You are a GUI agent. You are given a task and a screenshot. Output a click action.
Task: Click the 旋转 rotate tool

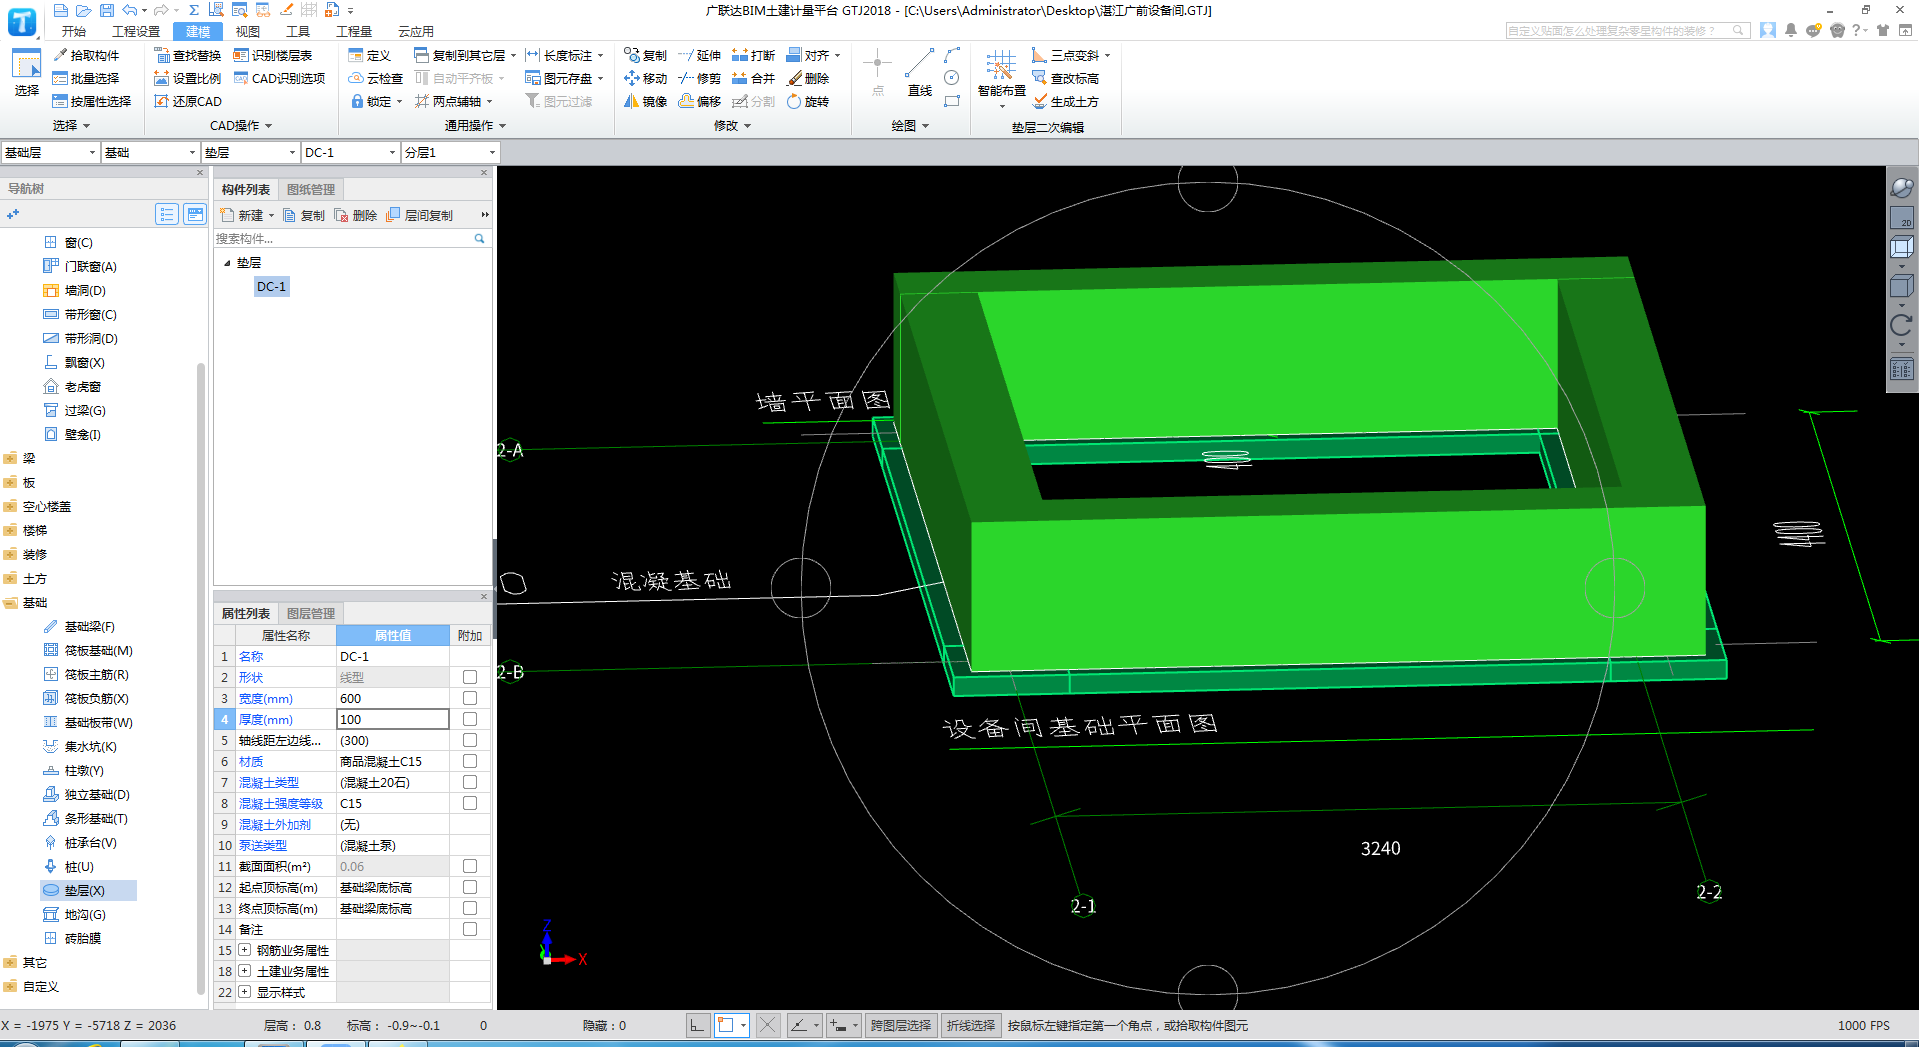[808, 101]
